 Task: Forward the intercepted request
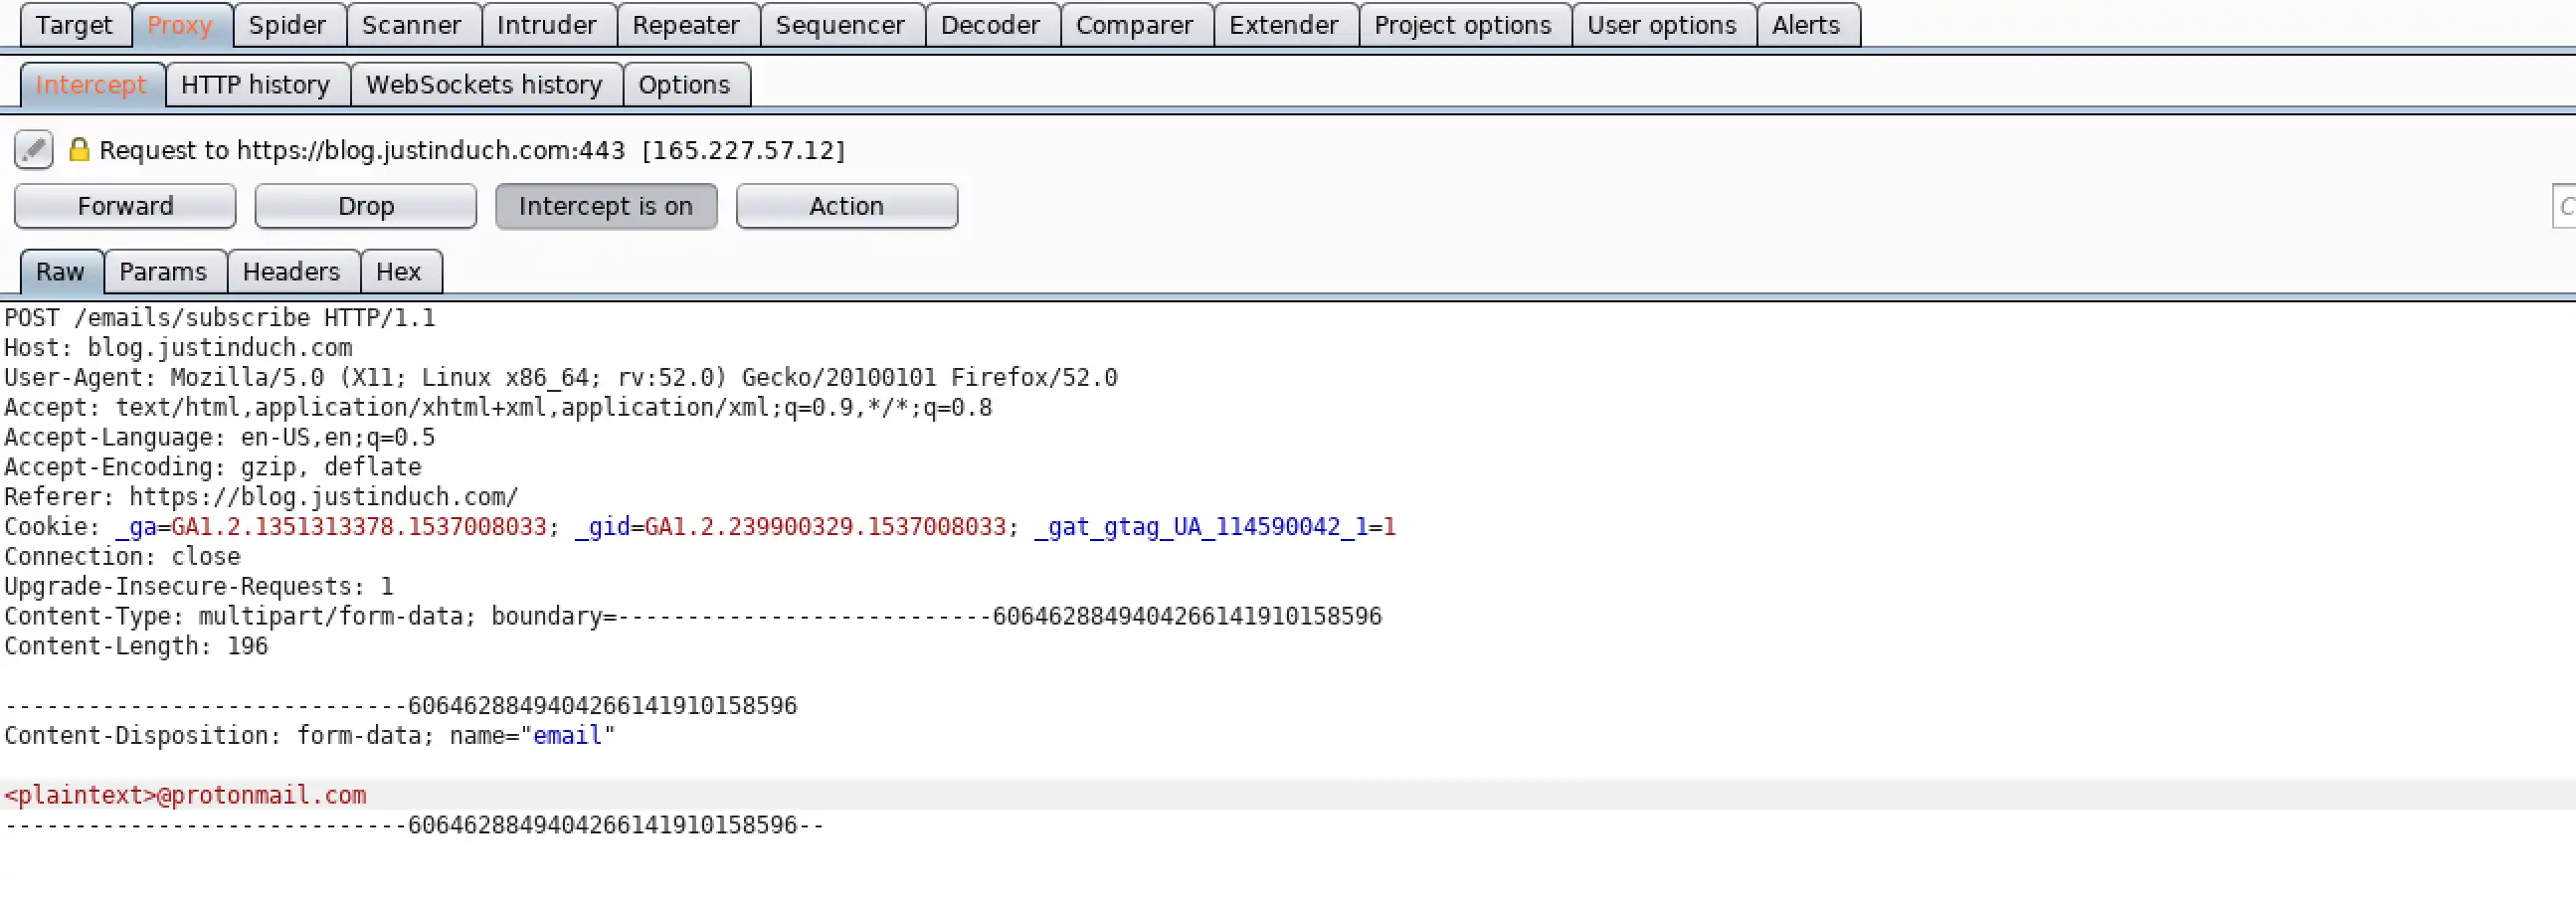tap(125, 206)
